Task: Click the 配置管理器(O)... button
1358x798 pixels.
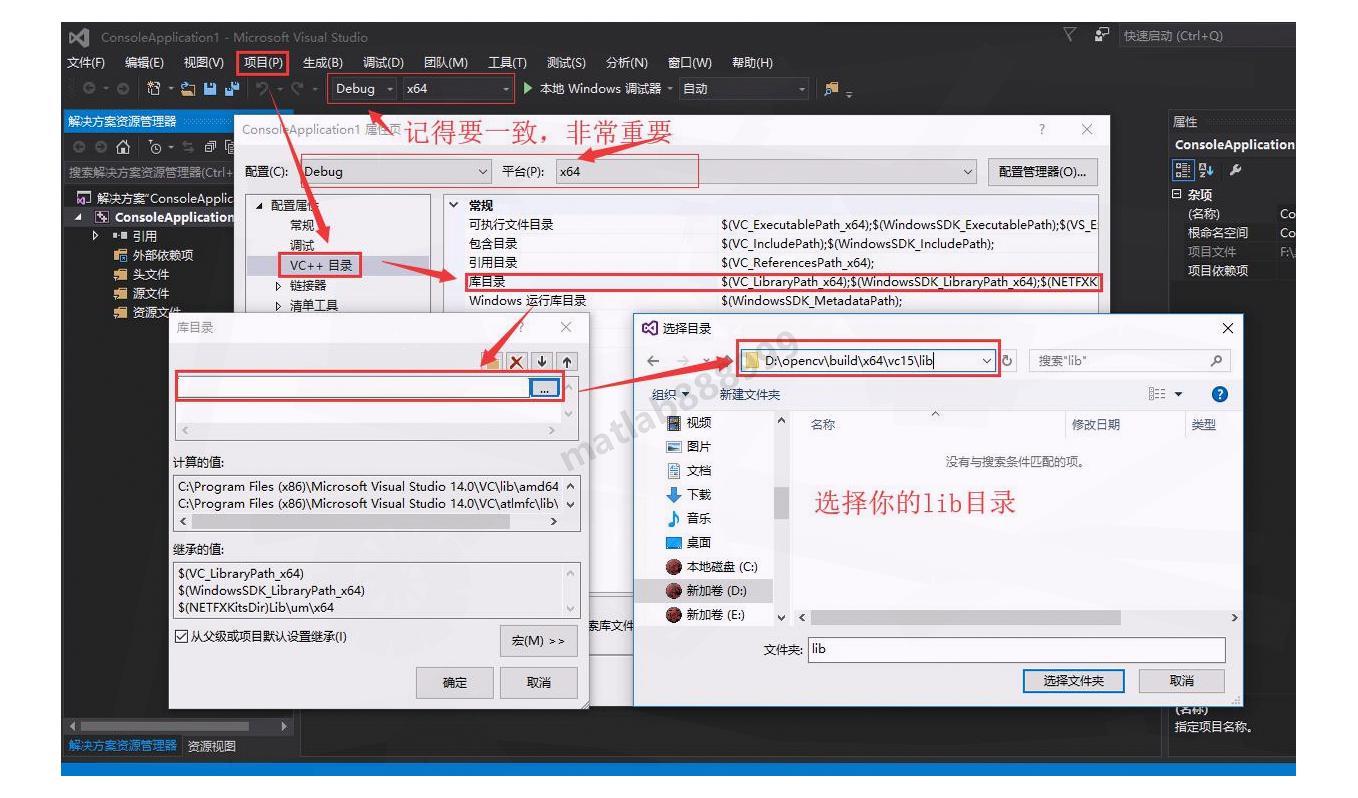Action: pos(1042,171)
